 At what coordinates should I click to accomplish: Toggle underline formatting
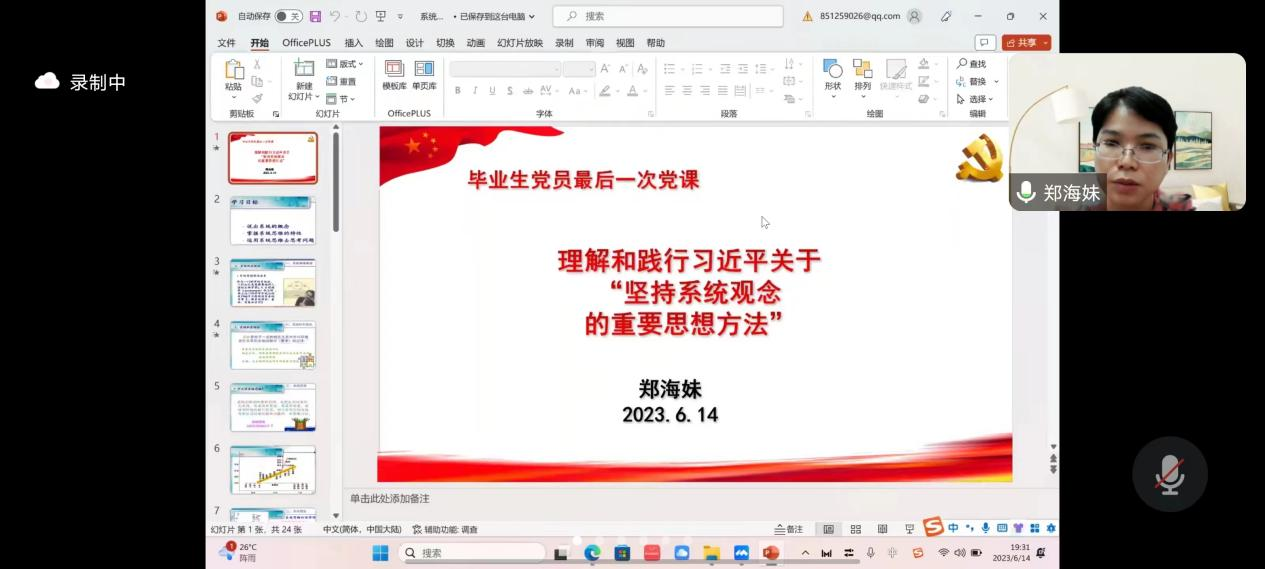[x=492, y=91]
